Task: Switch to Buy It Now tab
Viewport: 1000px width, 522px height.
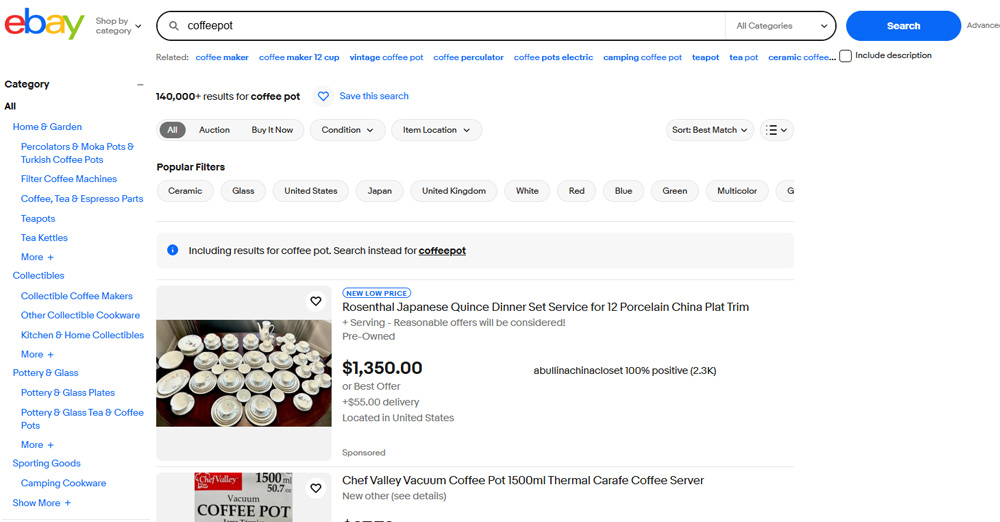Action: coord(272,130)
